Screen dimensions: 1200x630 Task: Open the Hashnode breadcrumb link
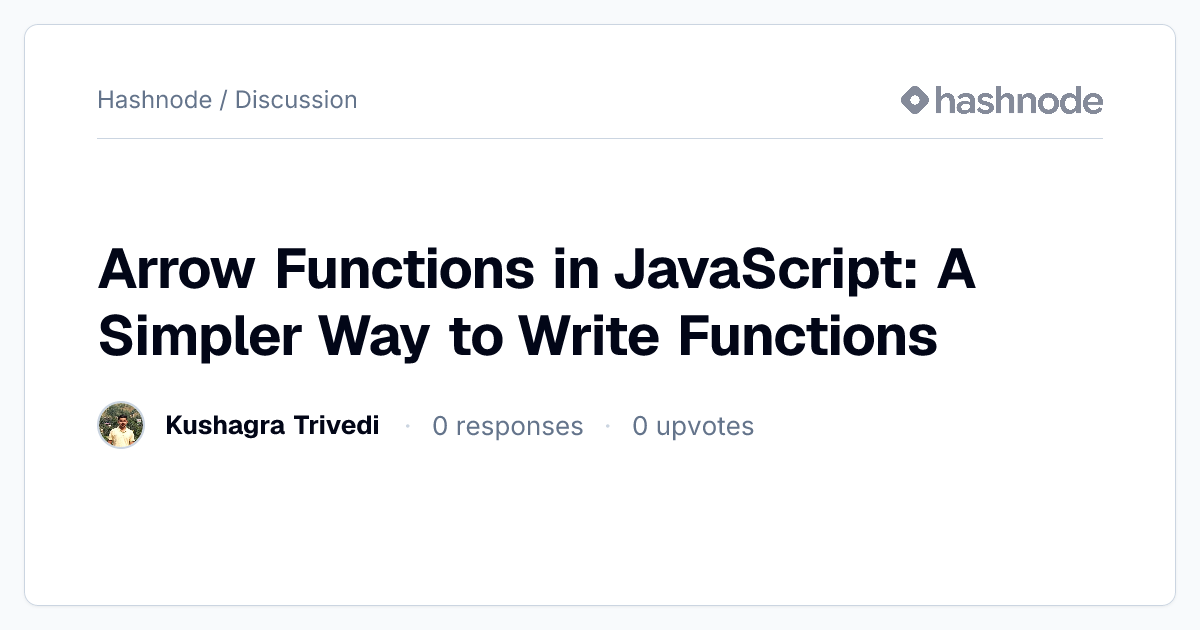(x=155, y=100)
